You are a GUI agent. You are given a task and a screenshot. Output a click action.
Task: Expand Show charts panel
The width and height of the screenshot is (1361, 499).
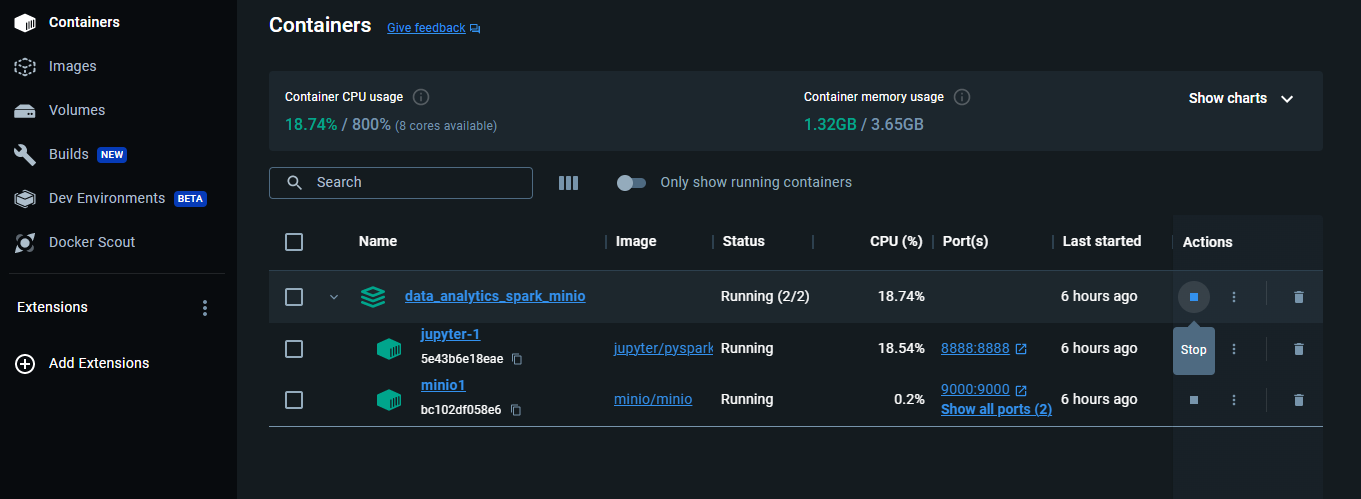click(x=1240, y=98)
